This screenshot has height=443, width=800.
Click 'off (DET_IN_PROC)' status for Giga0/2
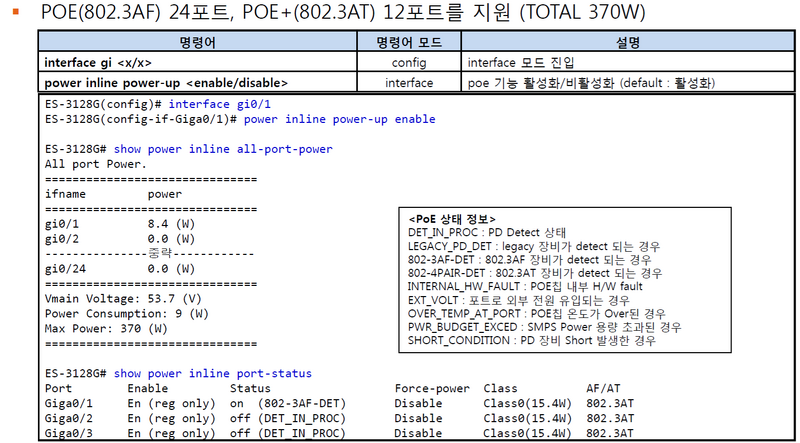288,419
